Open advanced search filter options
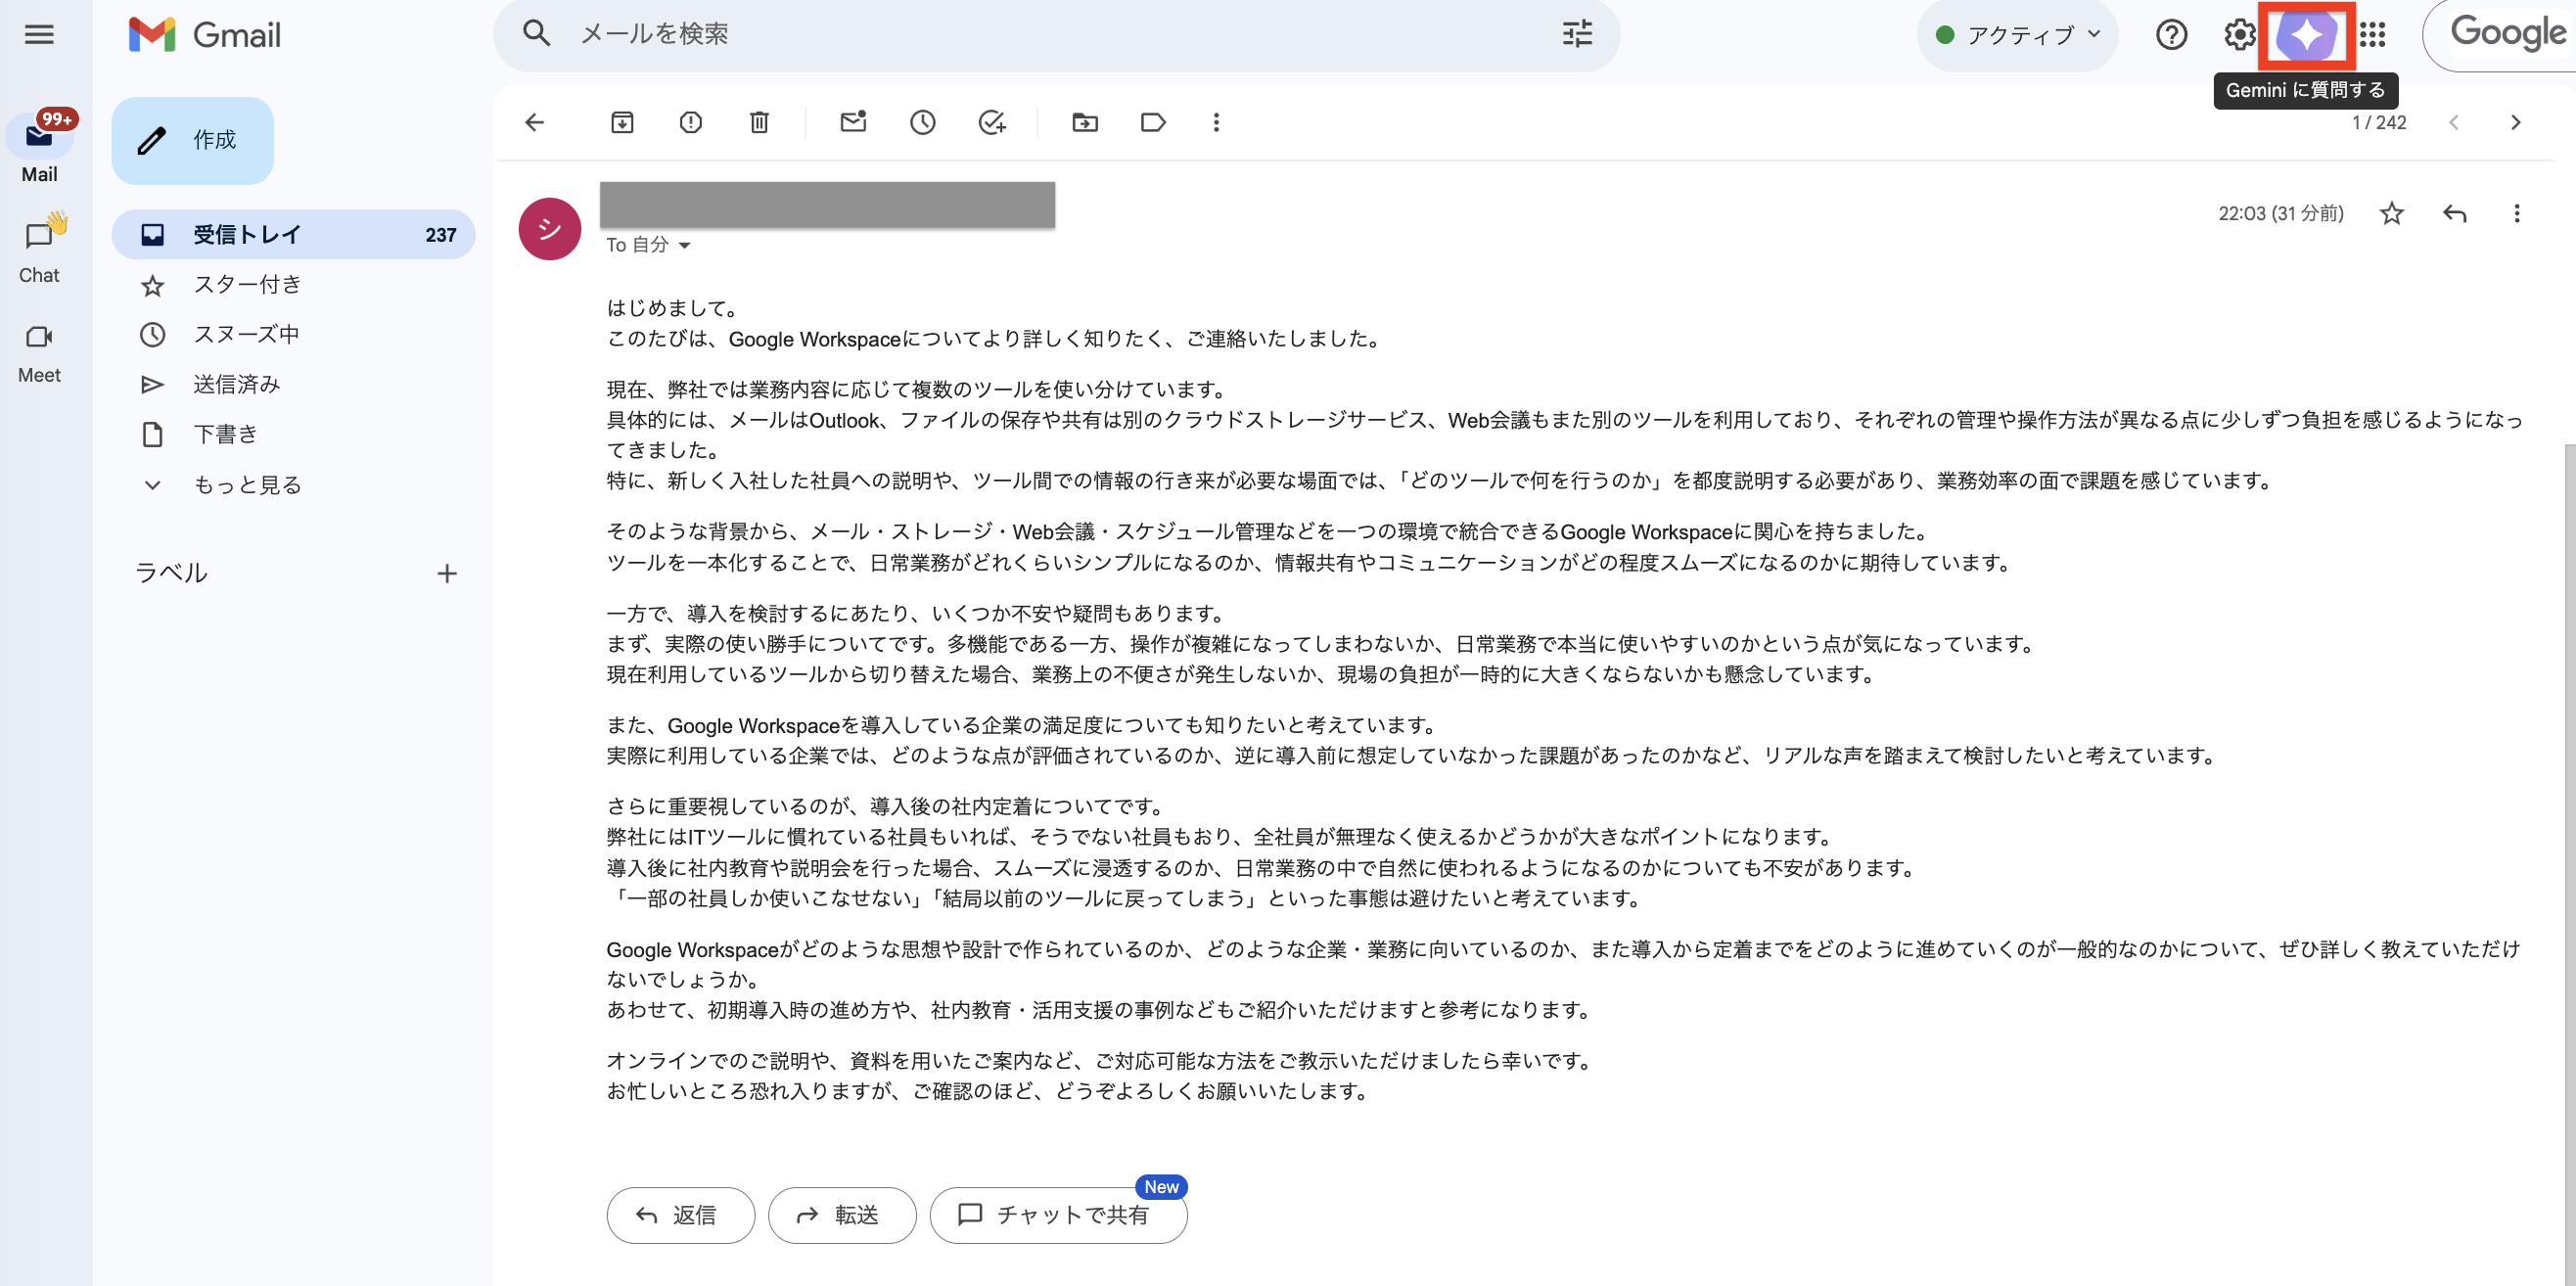 [1577, 34]
